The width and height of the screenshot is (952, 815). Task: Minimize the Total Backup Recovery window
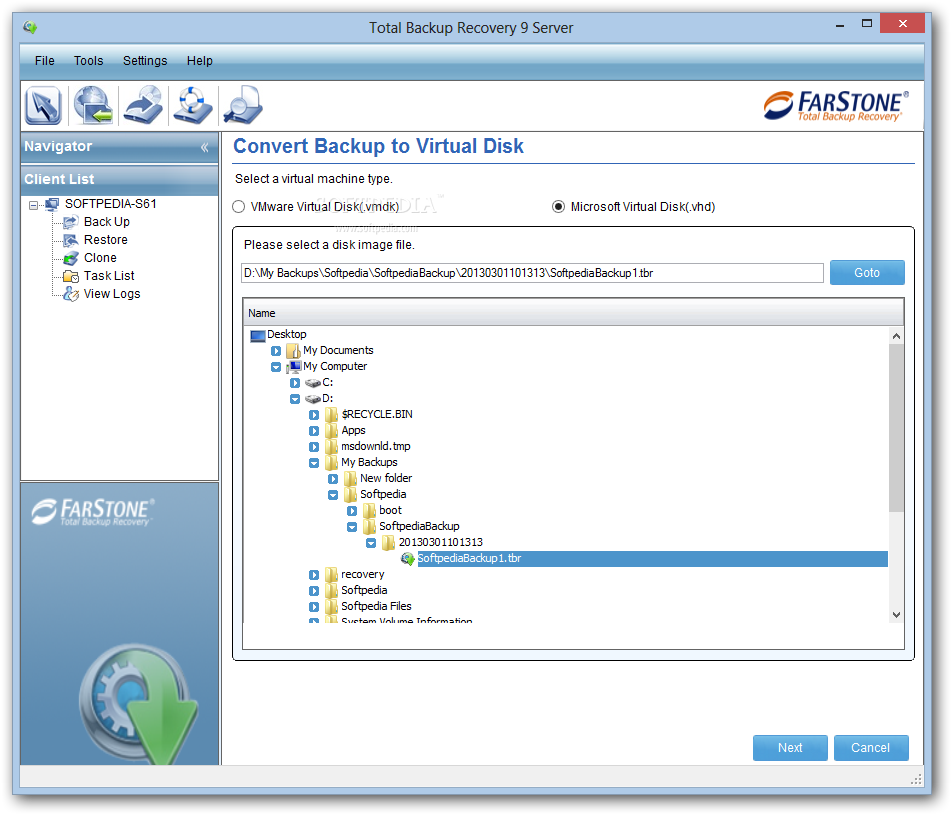[840, 26]
